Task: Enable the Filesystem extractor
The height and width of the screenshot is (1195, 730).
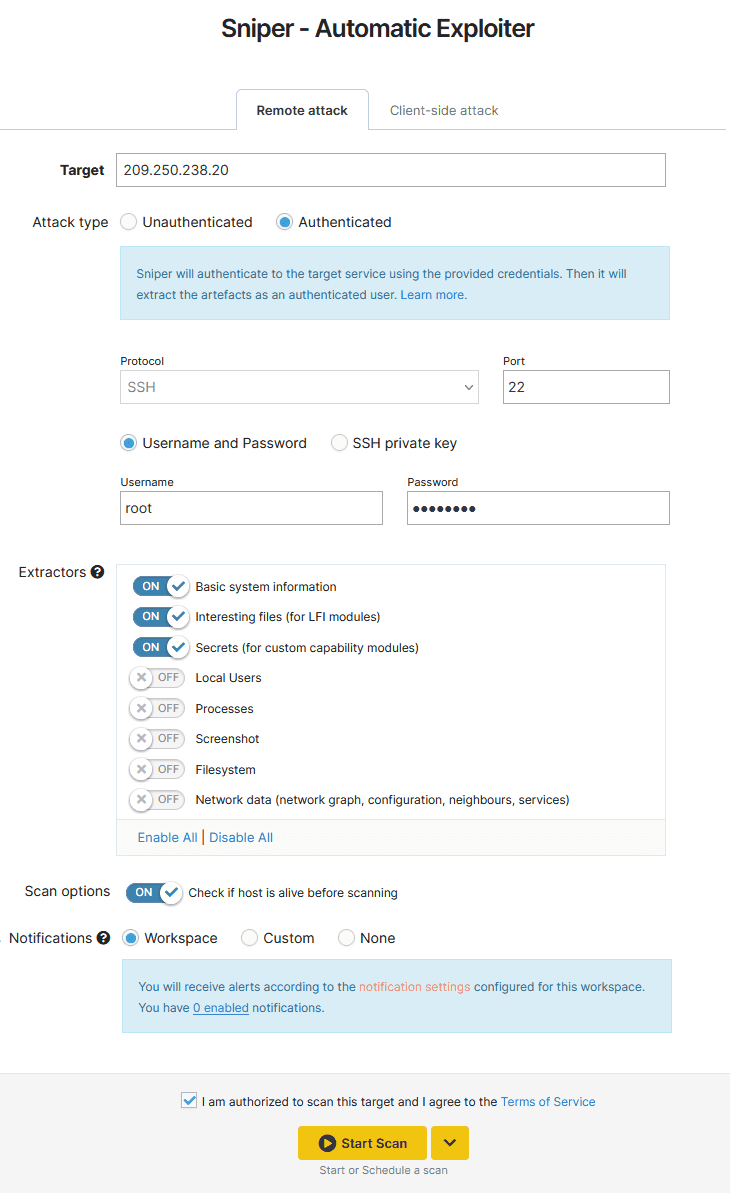Action: pos(157,769)
